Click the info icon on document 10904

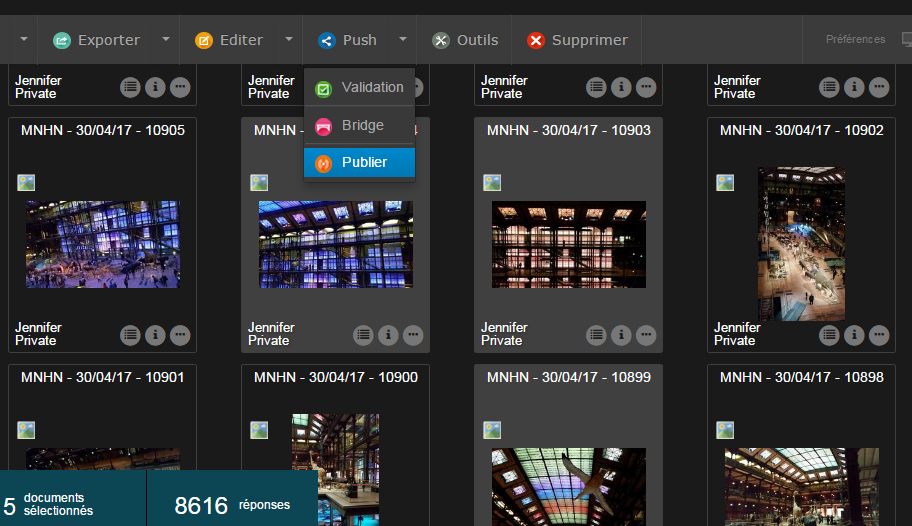tap(388, 335)
